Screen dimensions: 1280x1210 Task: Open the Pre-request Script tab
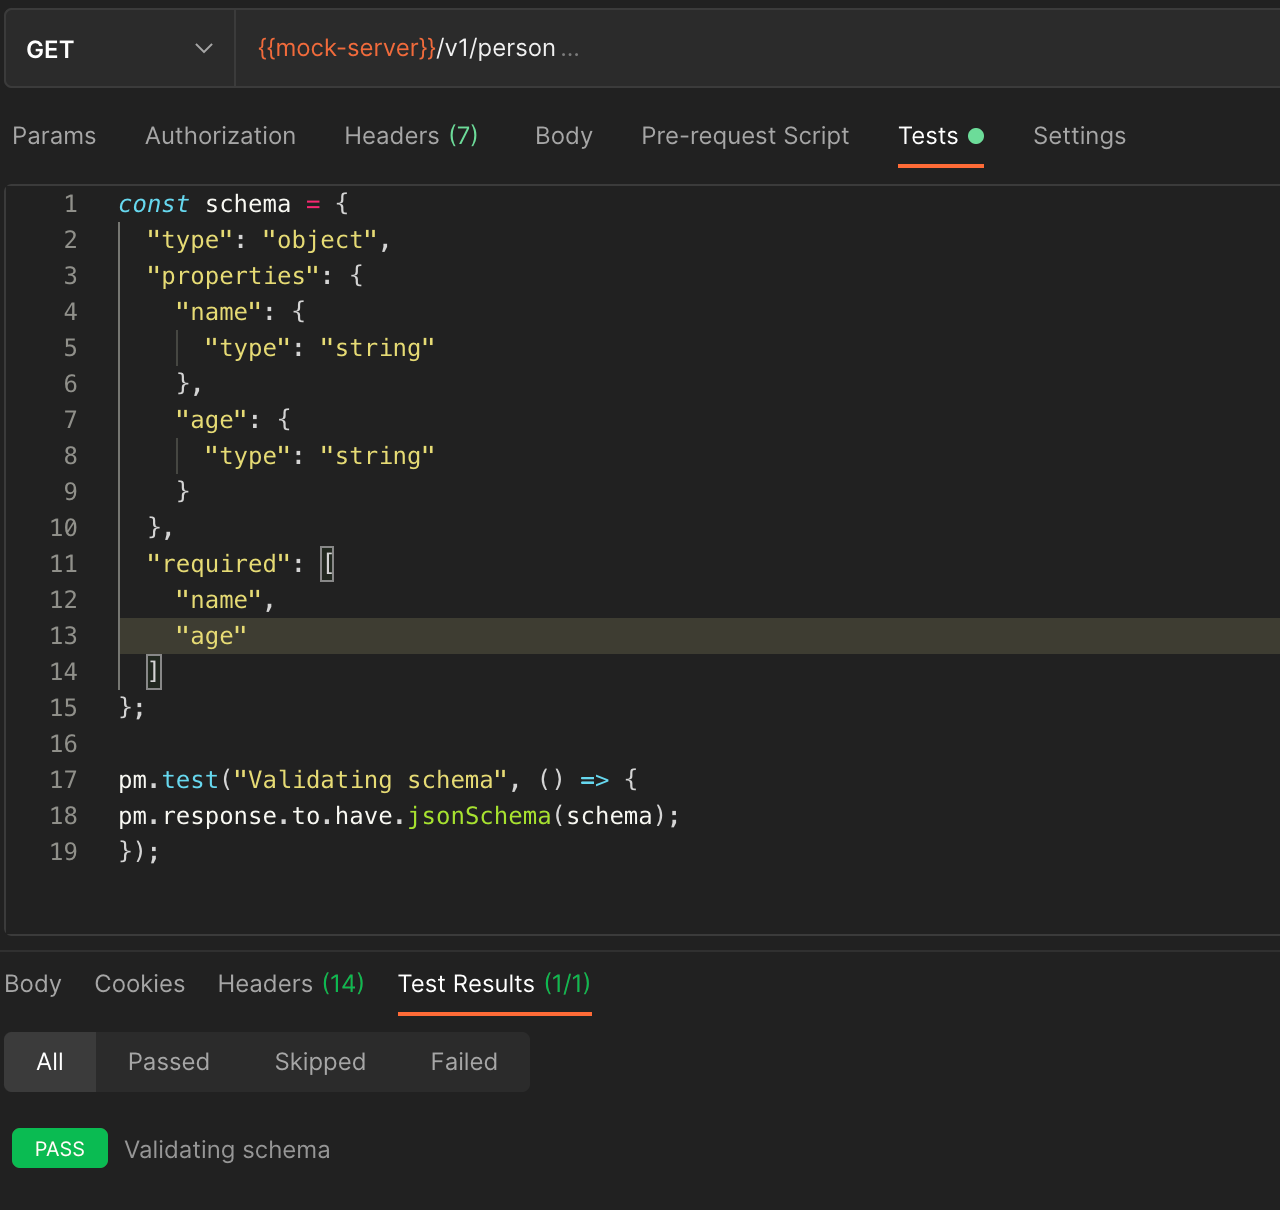(x=744, y=136)
